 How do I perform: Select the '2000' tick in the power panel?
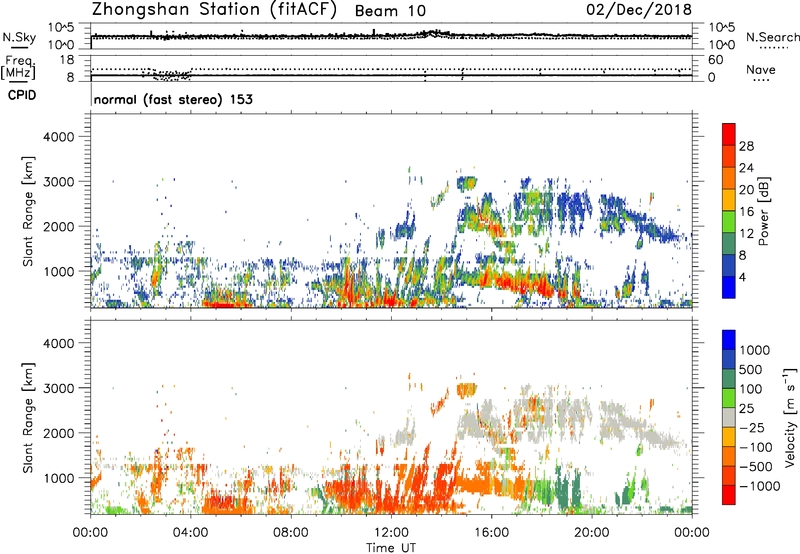coord(58,226)
